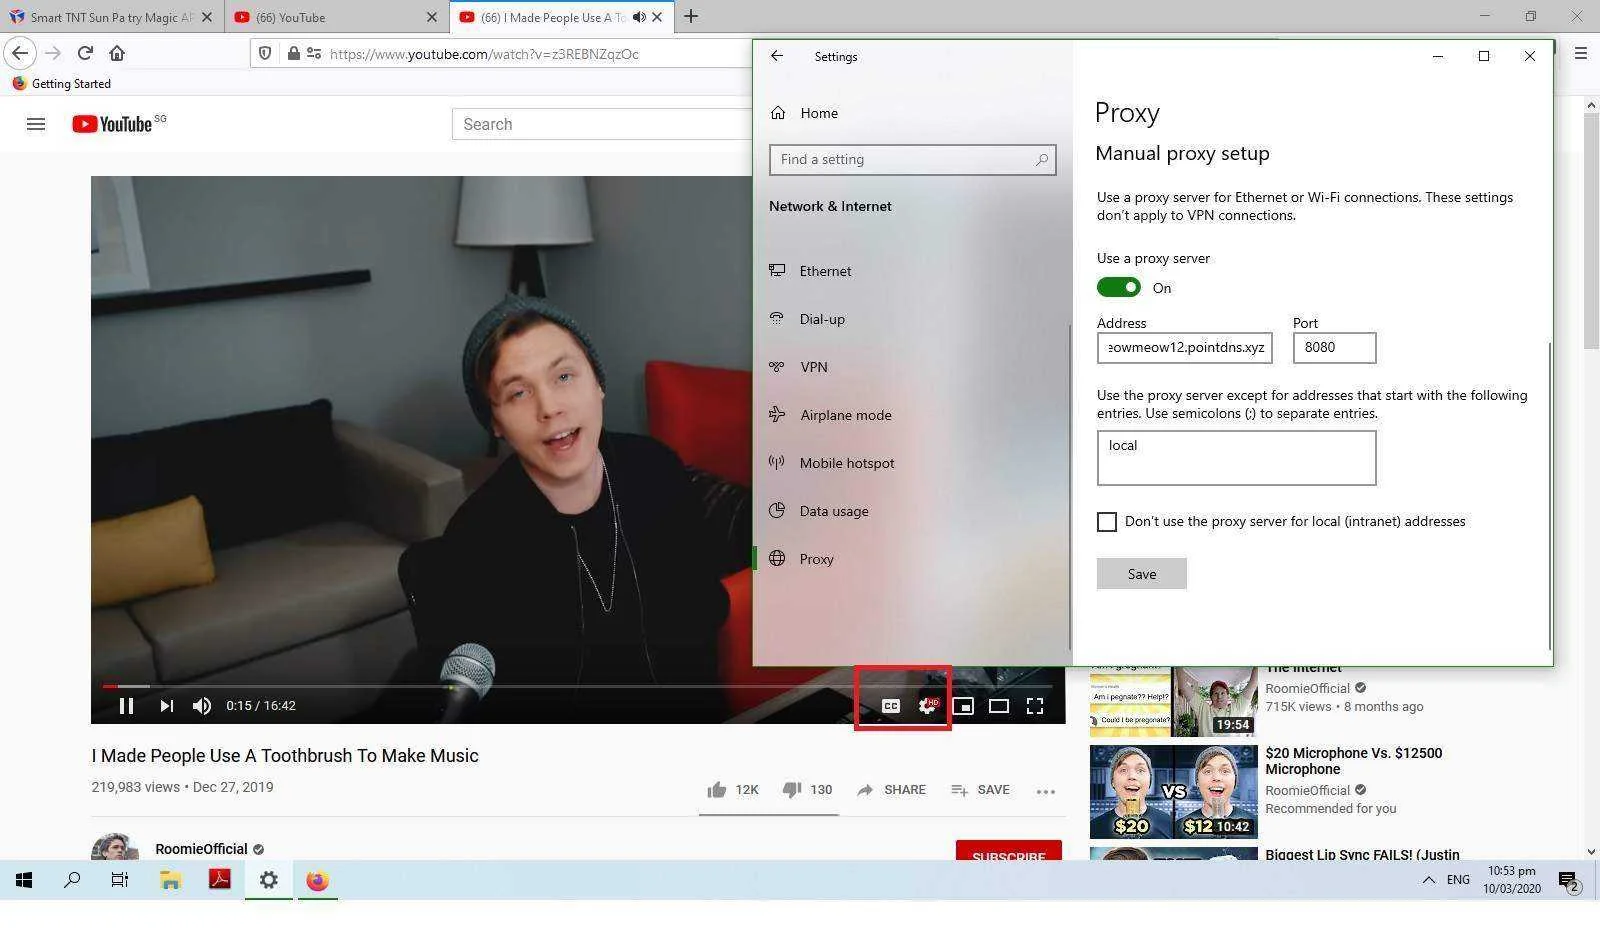Mute the playing tab audio icon
Viewport: 1600px width, 930px height.
[639, 17]
